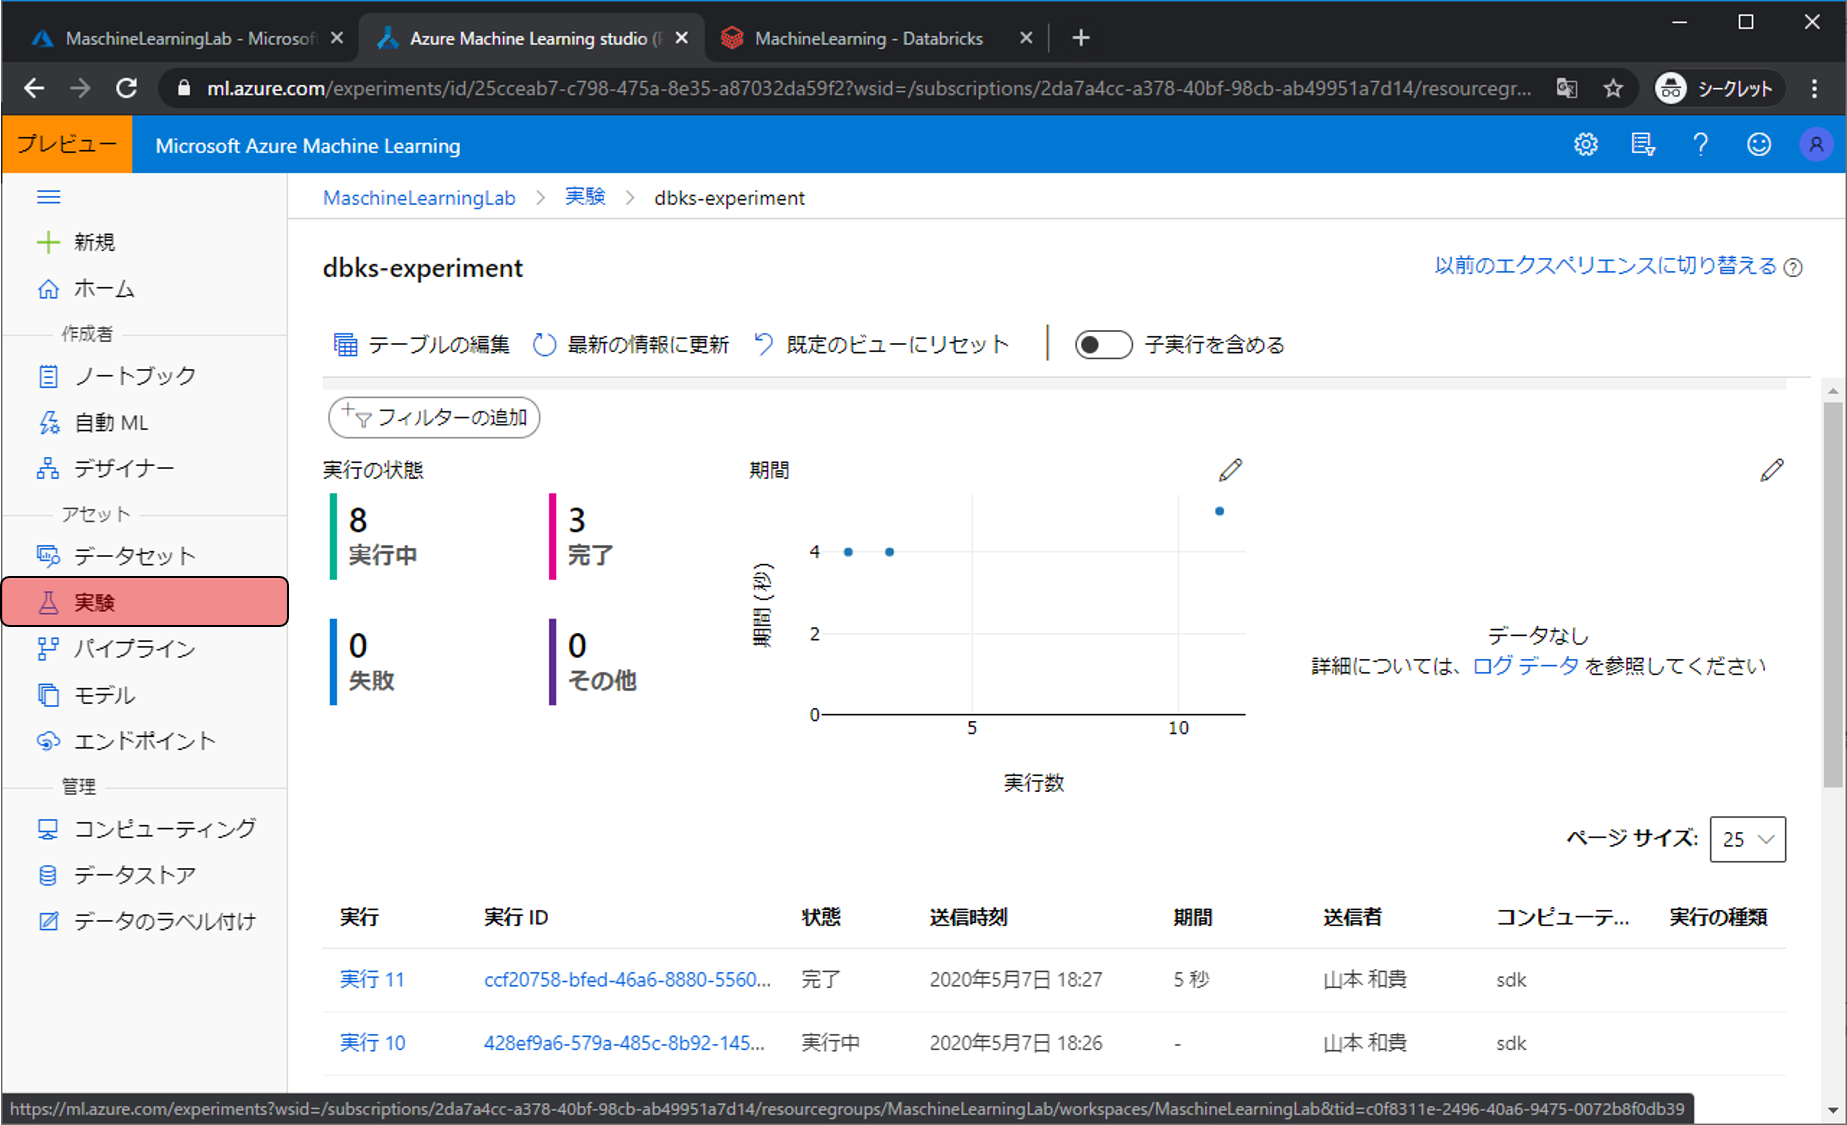
Task: Click the plus icon next to 新規
Action: coord(48,242)
